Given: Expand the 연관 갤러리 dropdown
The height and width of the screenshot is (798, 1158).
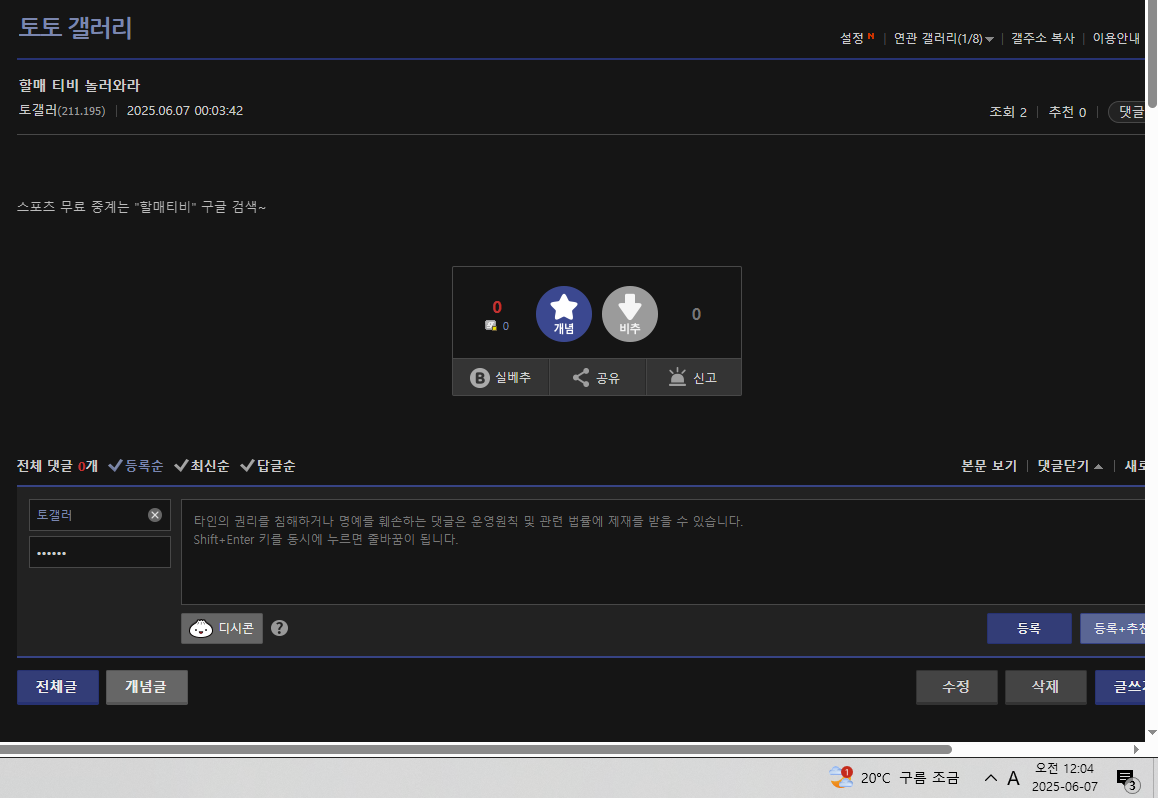Looking at the screenshot, I should coord(944,38).
